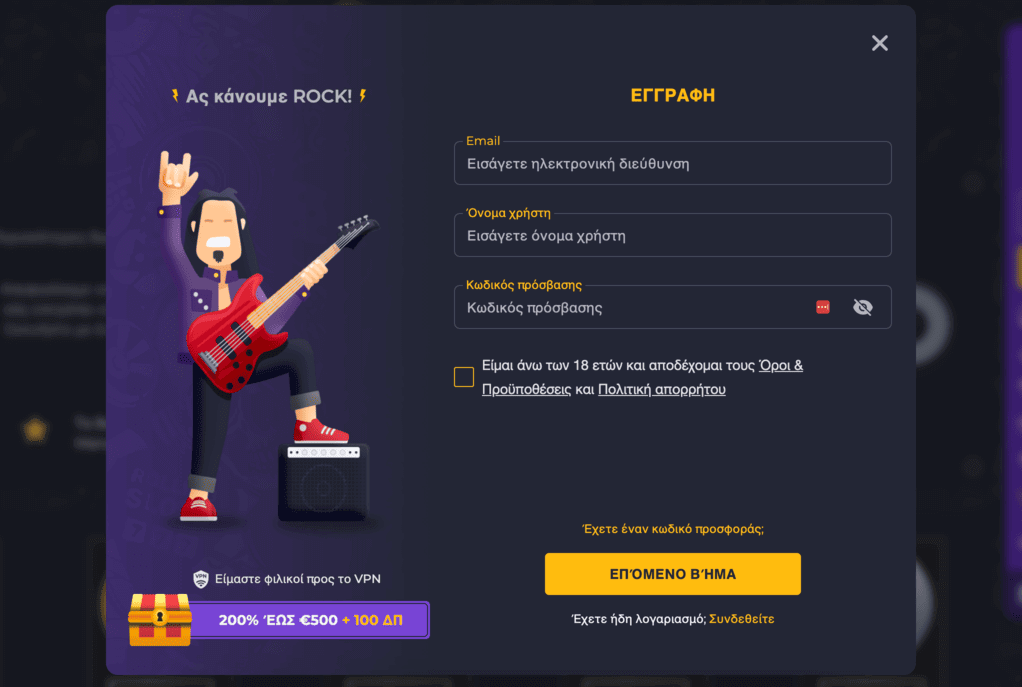Expand 'Έχετε έναν κωδικό προσφοράς;' promo code

coord(672,529)
